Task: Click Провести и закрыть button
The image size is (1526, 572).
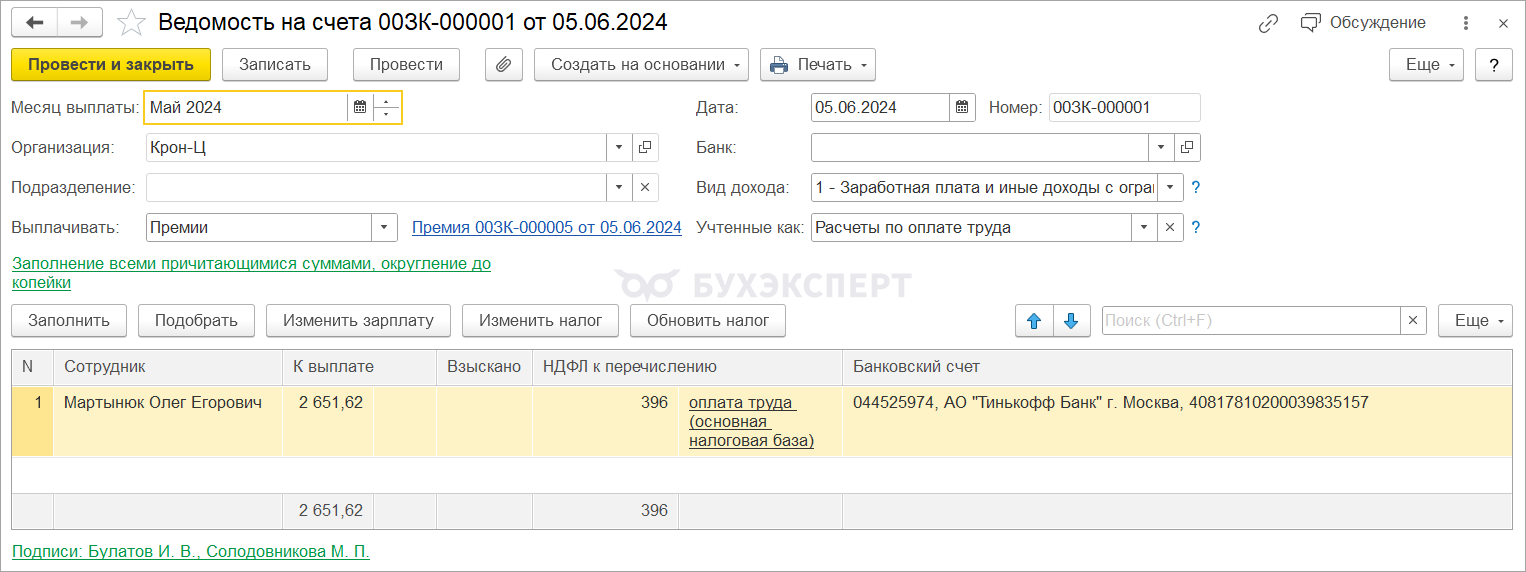Action: [111, 65]
